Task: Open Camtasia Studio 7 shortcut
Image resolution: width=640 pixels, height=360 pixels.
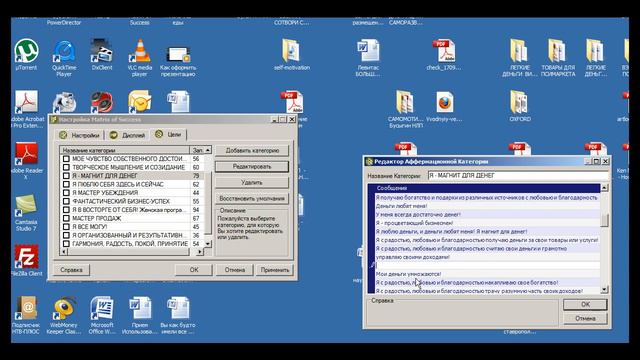Action: [x=26, y=206]
